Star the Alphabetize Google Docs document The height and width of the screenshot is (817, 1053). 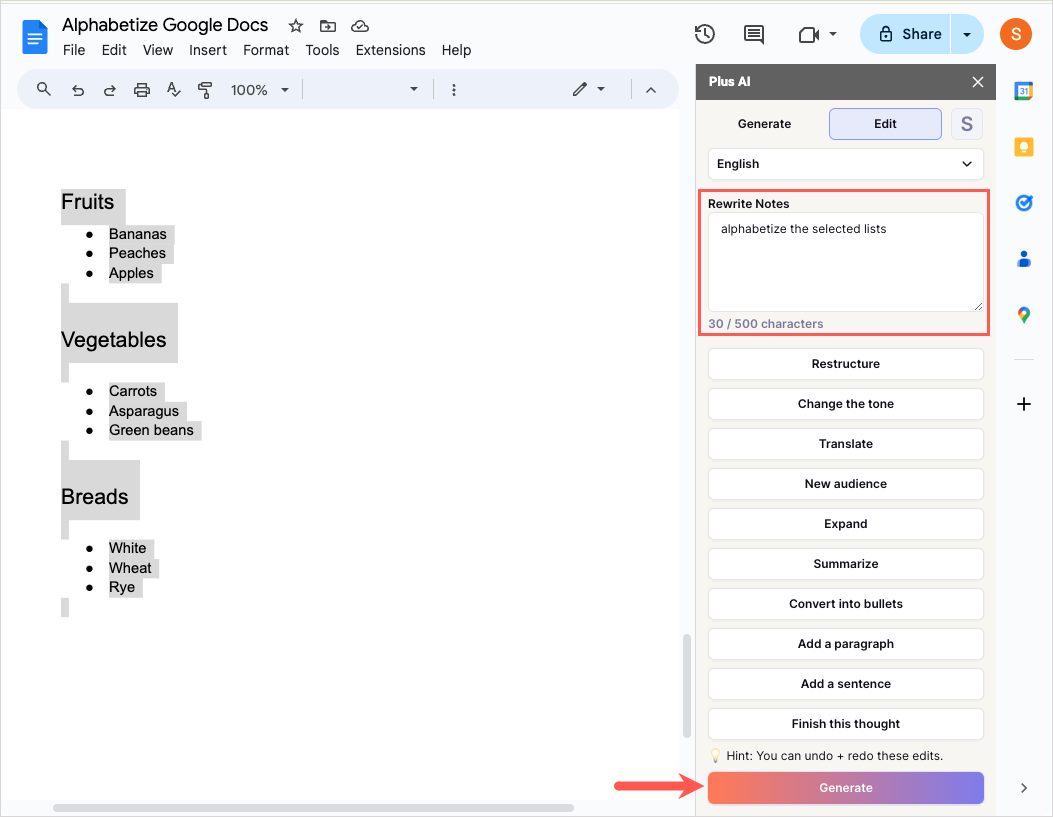(x=295, y=26)
